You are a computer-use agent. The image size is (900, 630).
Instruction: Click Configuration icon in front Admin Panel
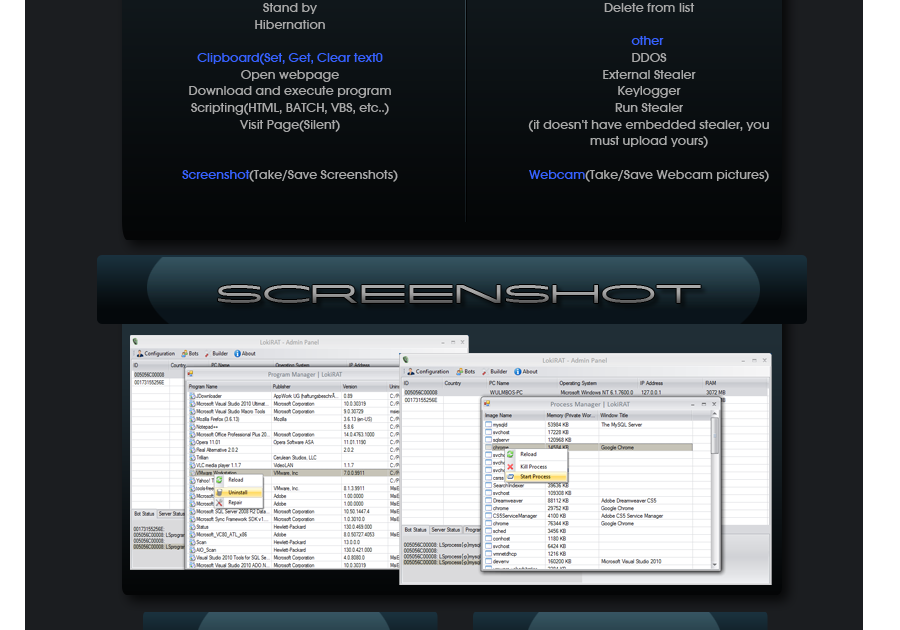pyautogui.click(x=411, y=372)
